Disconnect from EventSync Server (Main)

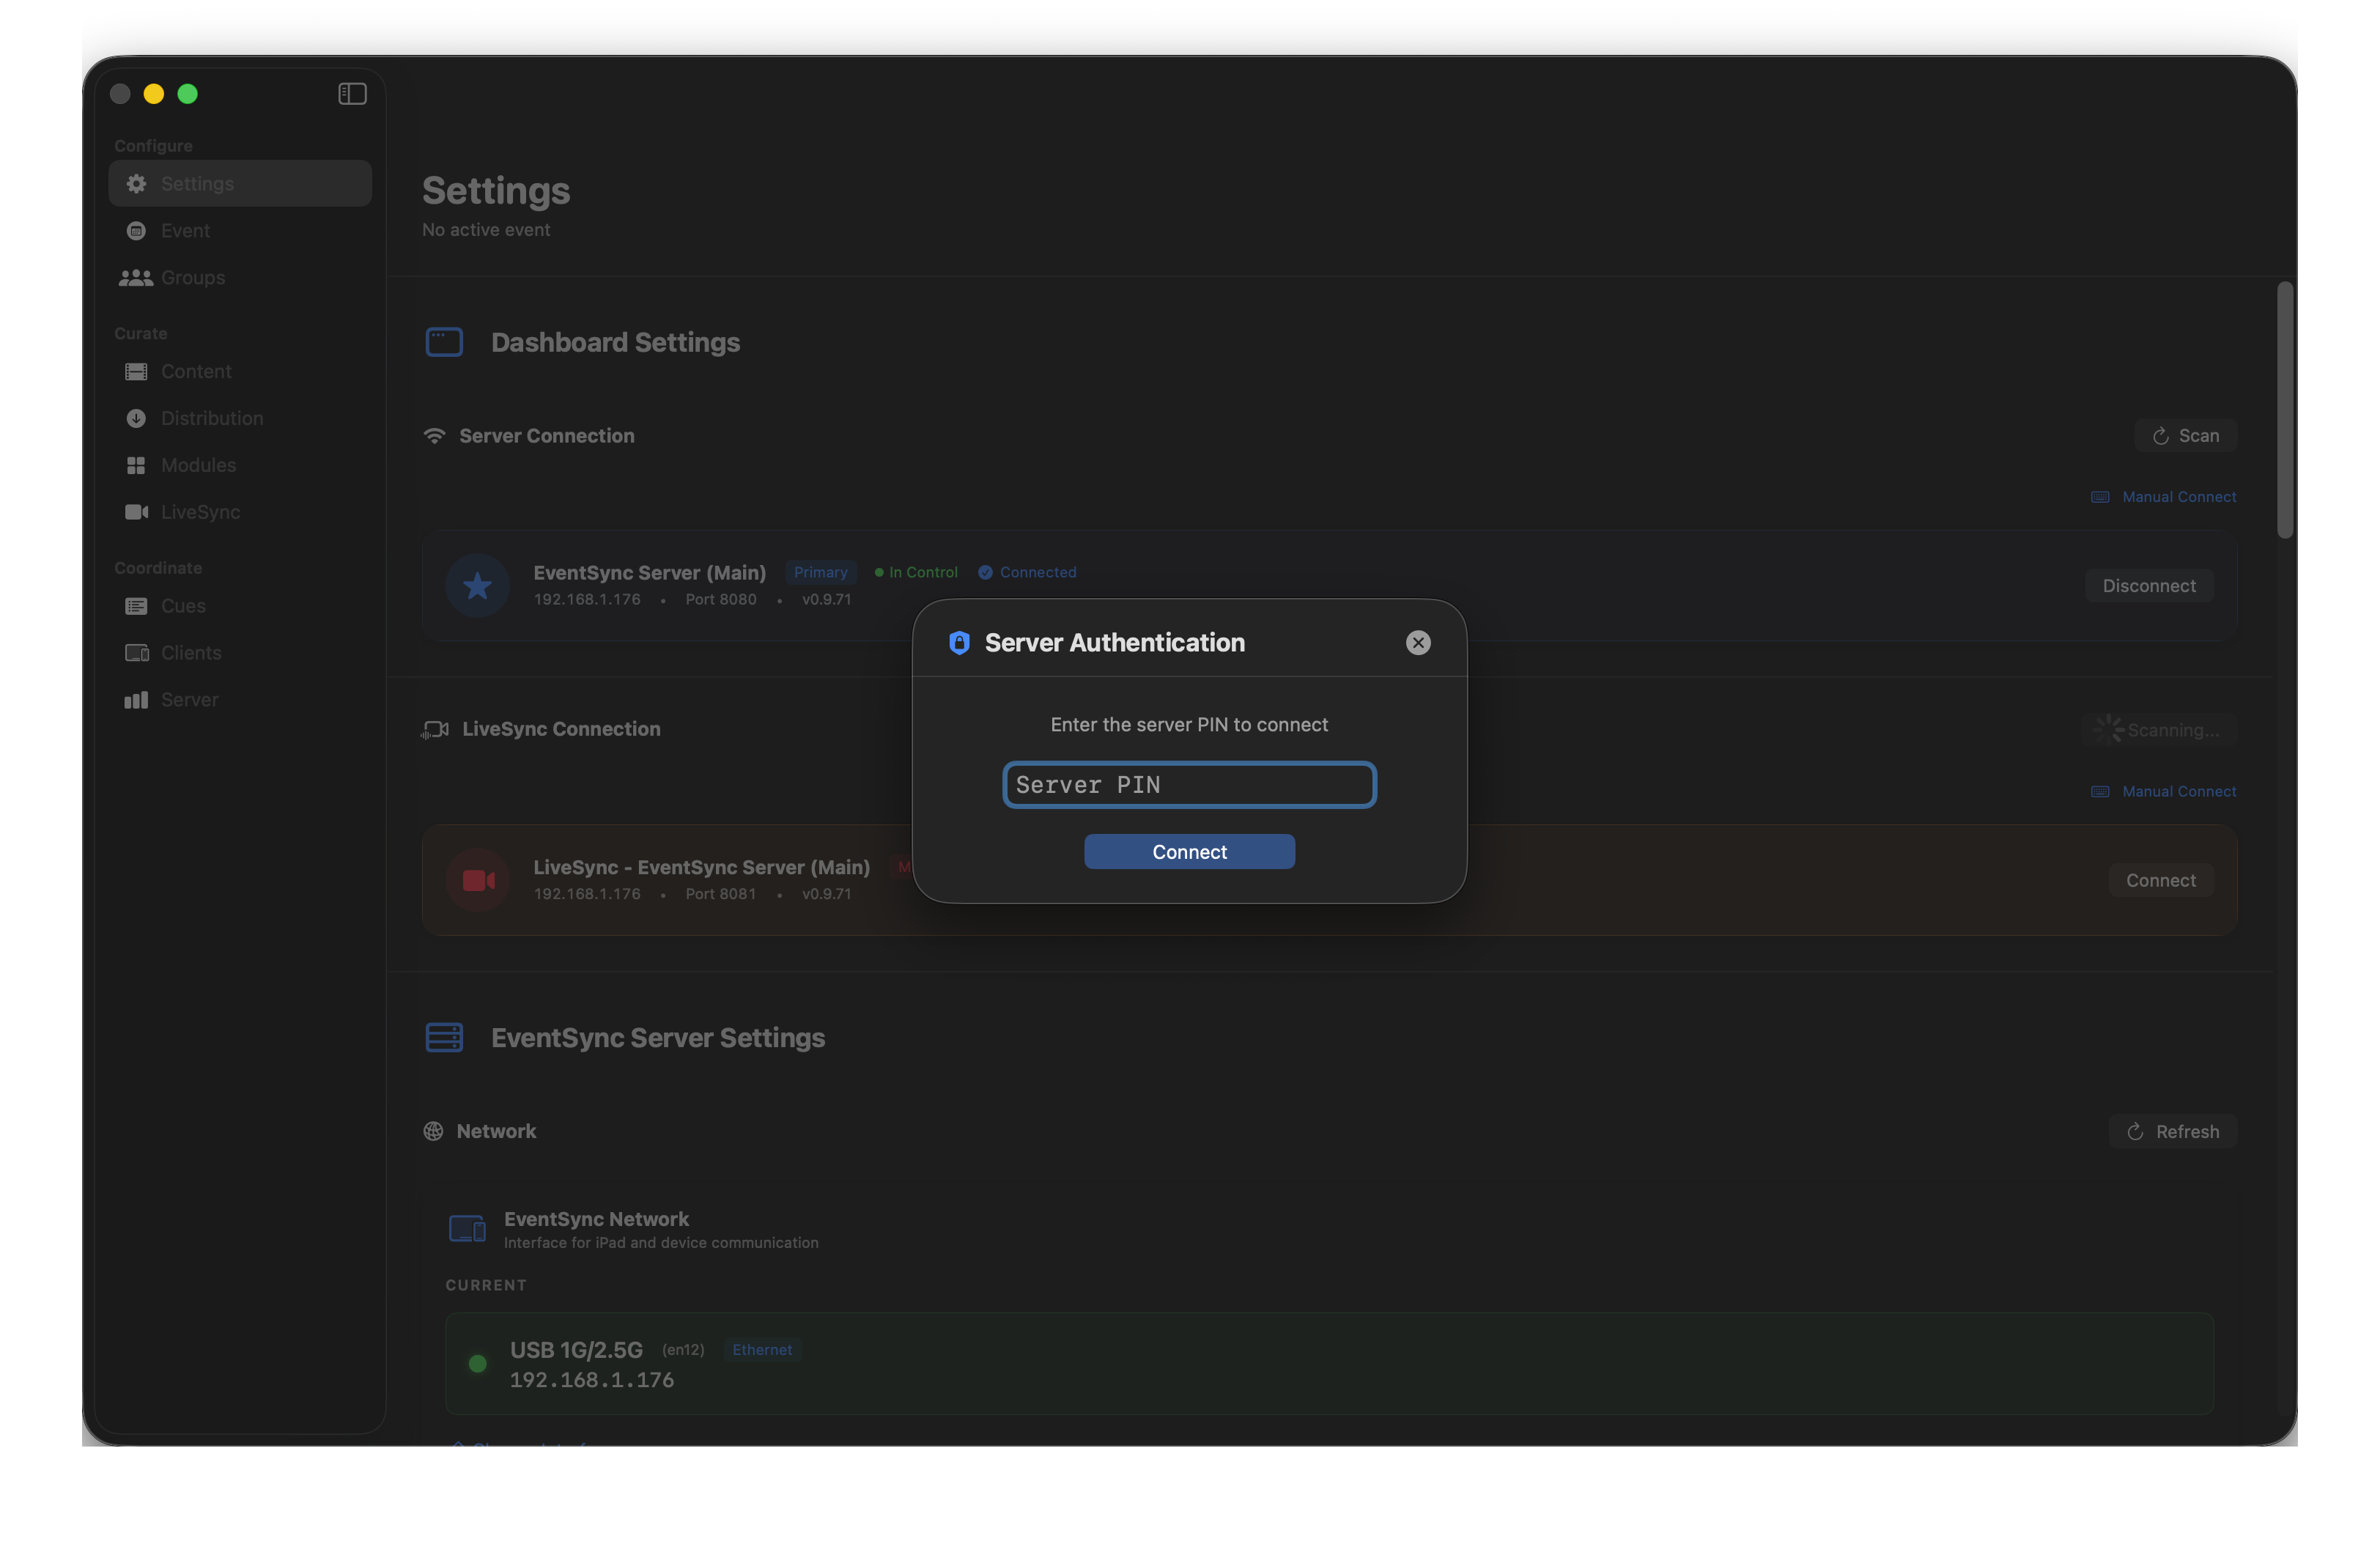click(2149, 586)
